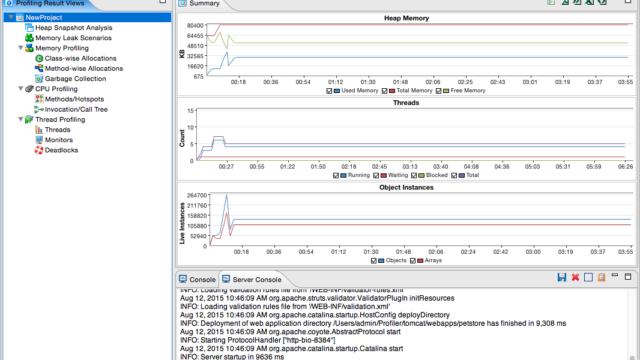The width and height of the screenshot is (640, 360).
Task: Click the Invocation/Call Tree icon
Action: pos(39,109)
